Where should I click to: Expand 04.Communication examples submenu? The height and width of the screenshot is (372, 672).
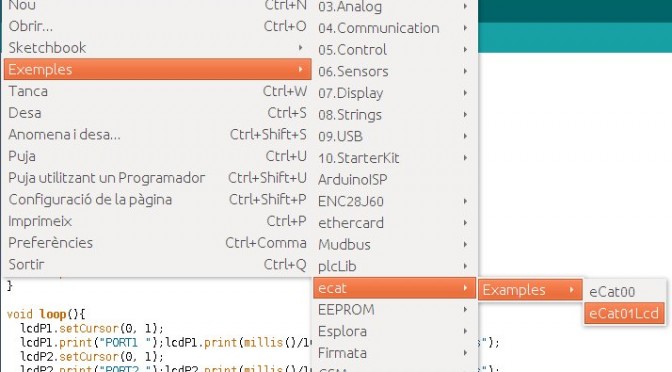(x=394, y=28)
